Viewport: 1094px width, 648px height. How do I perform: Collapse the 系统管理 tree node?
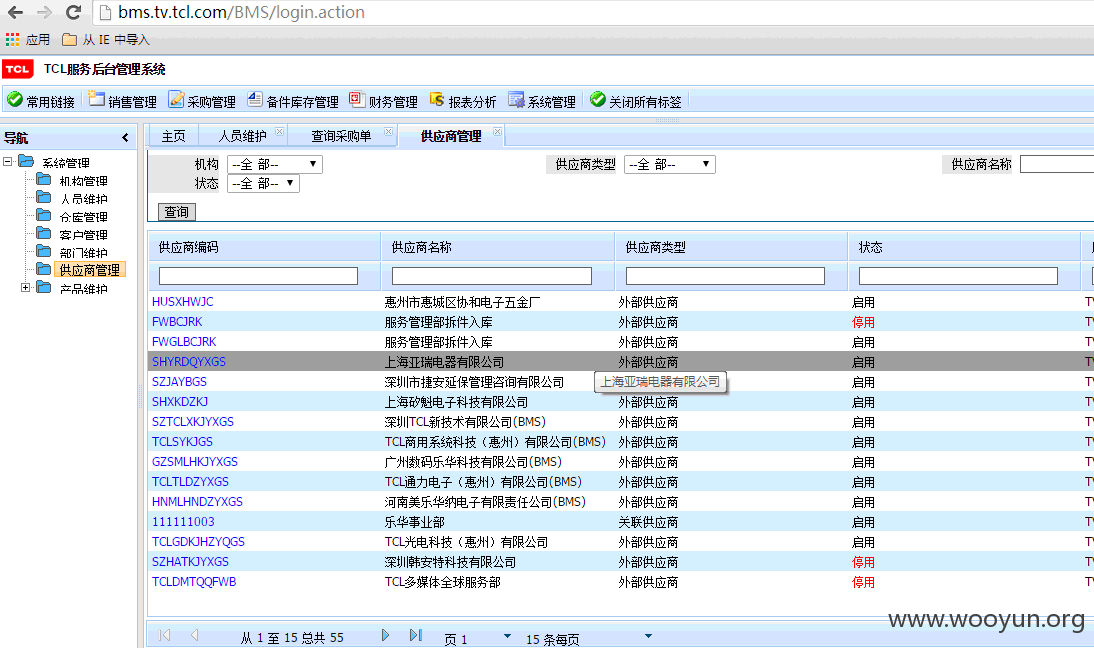click(8, 162)
